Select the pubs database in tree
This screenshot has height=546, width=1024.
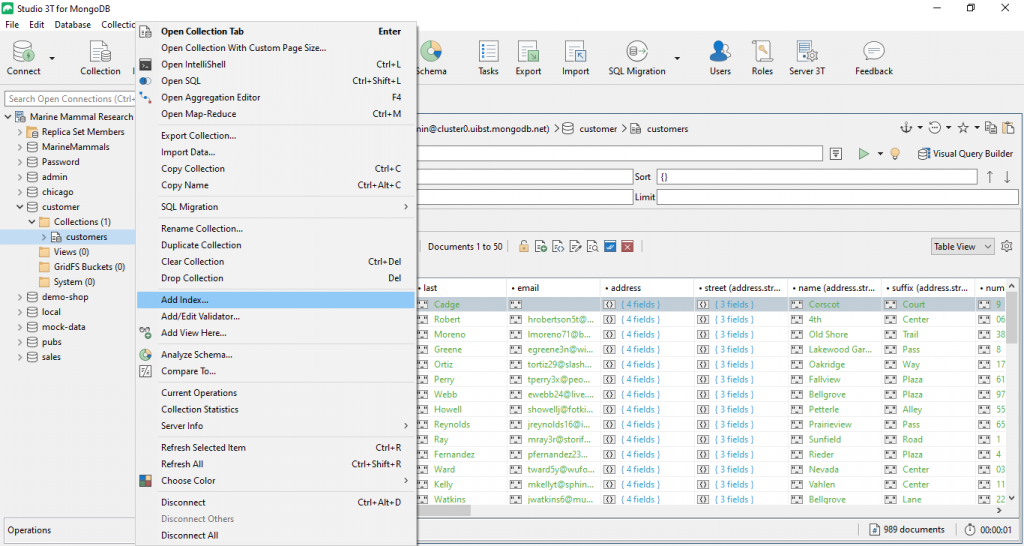pyautogui.click(x=52, y=342)
